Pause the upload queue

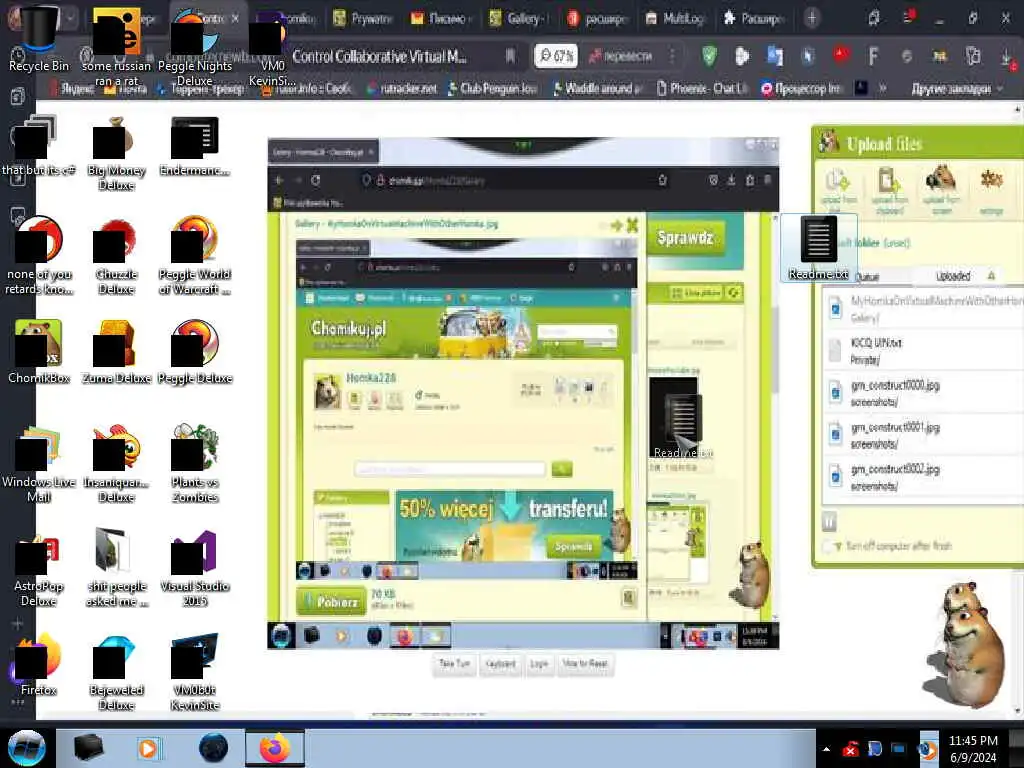coord(829,521)
